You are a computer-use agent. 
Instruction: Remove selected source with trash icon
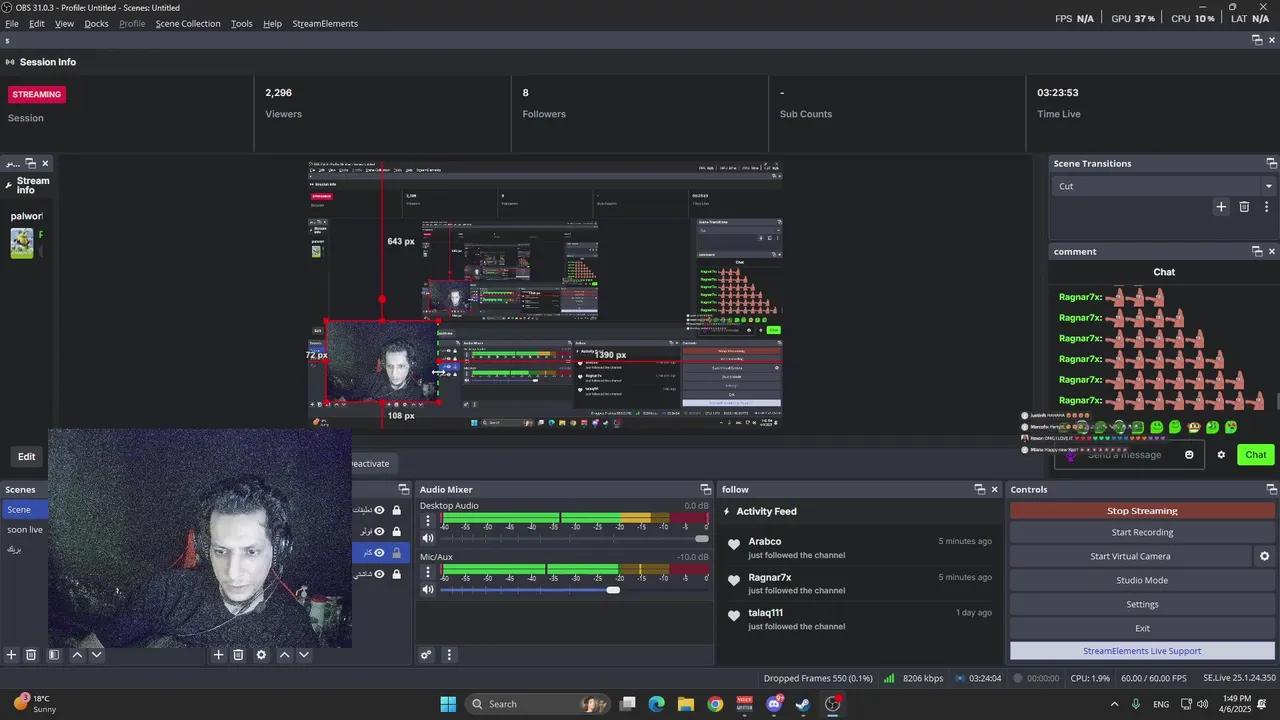point(238,655)
